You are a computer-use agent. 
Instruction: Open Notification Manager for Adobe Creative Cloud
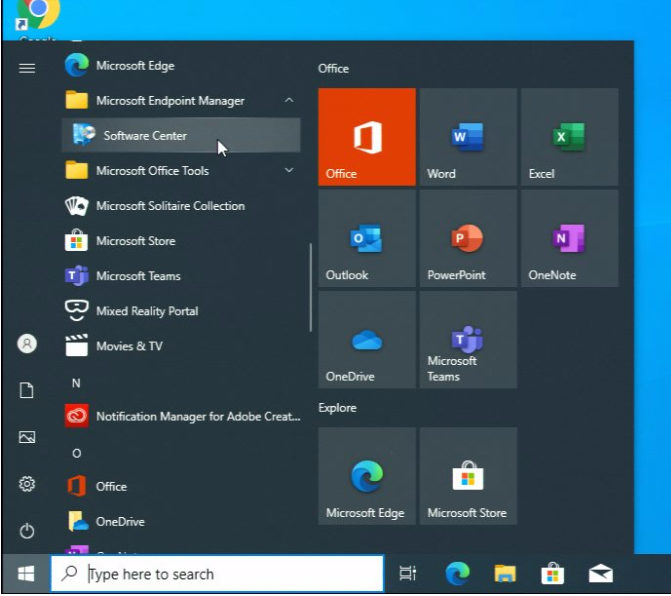(181, 416)
